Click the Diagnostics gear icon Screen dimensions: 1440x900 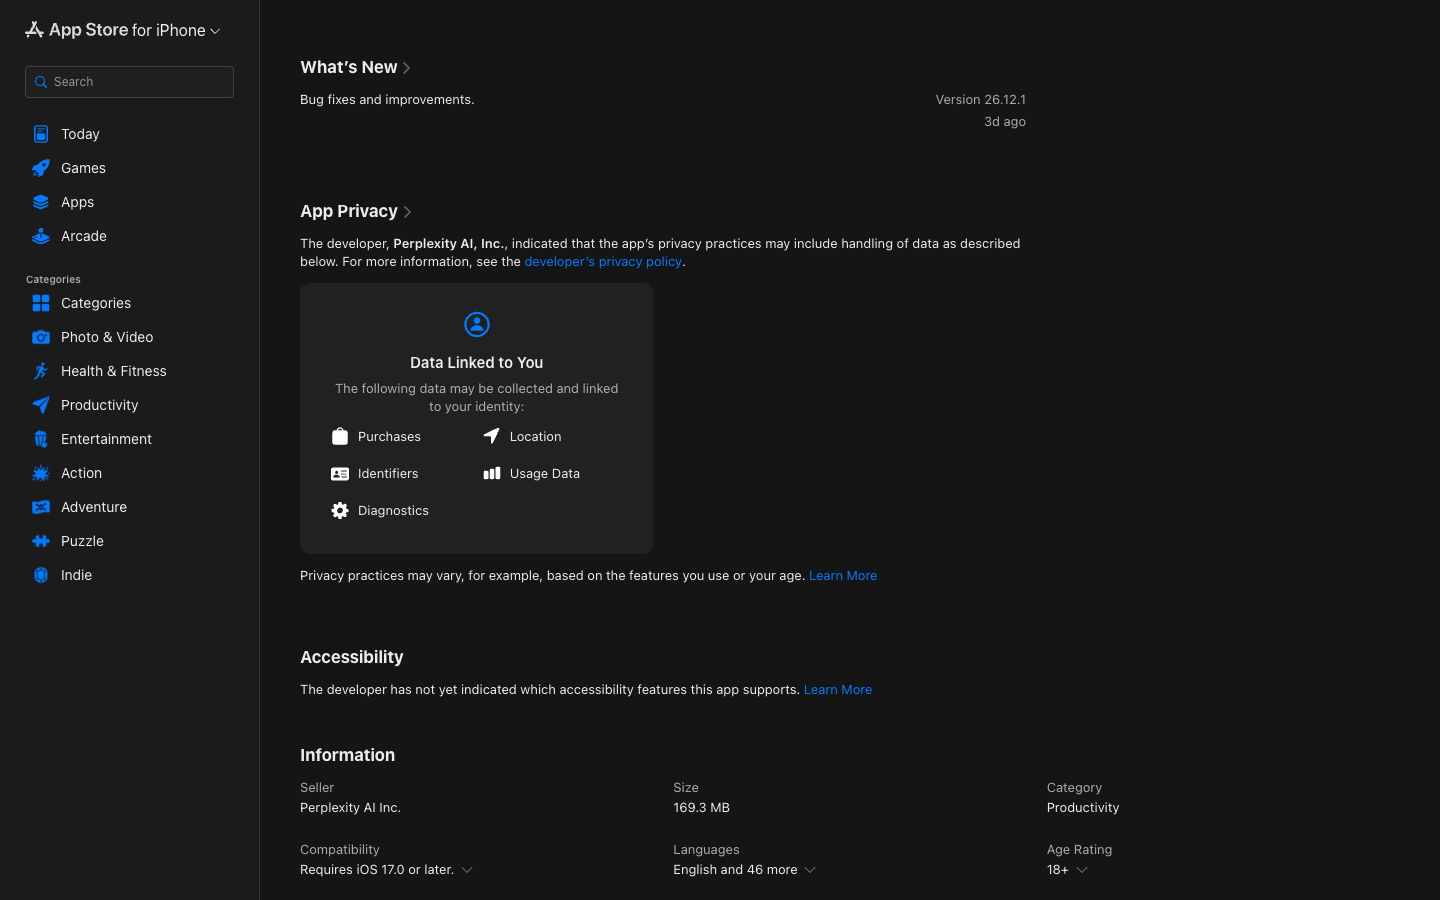tap(340, 511)
